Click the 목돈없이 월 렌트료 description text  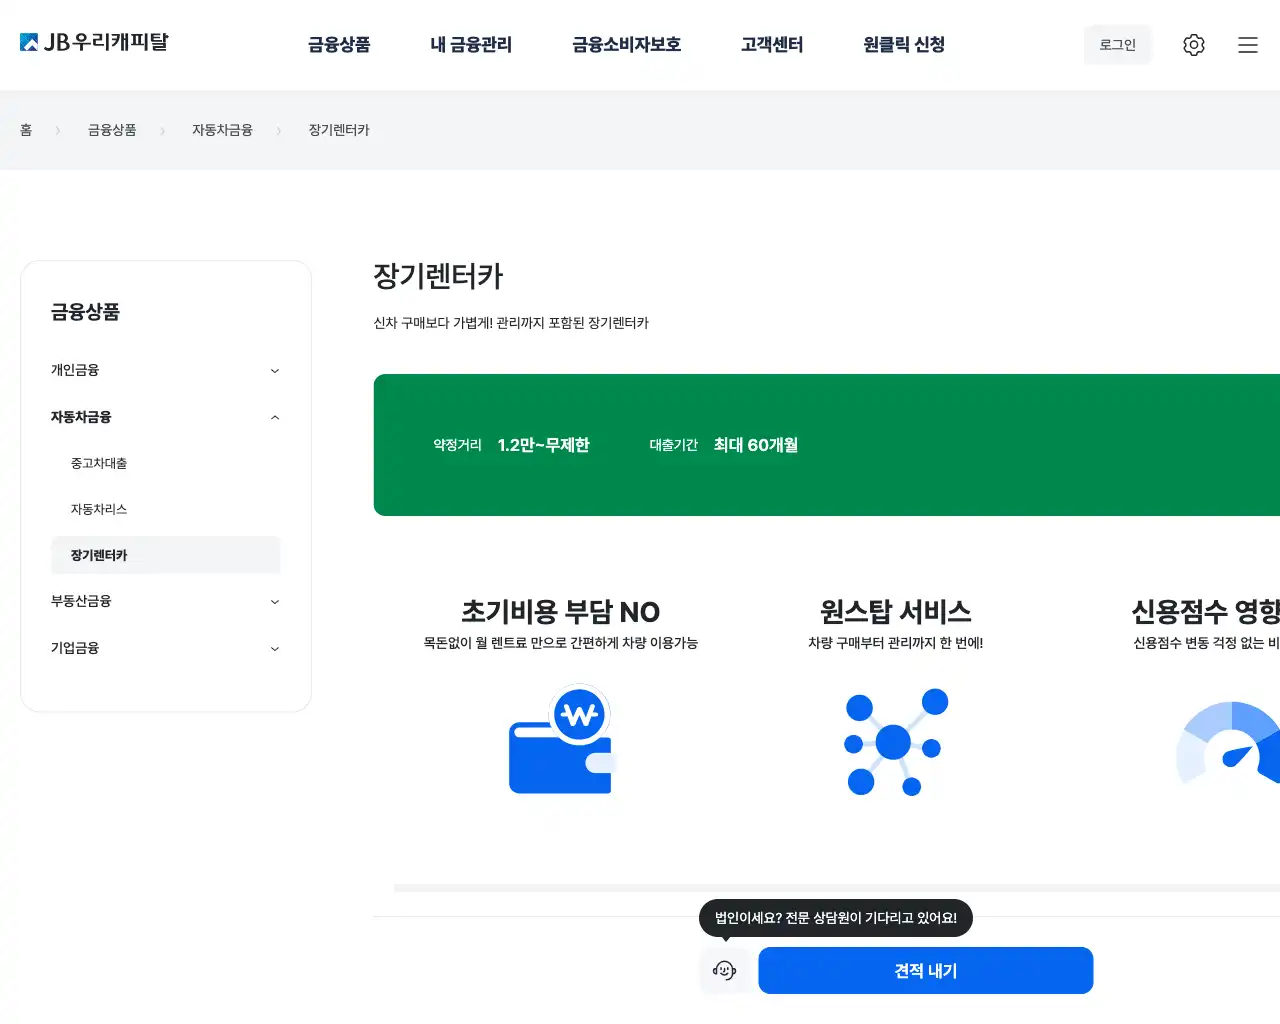click(x=560, y=643)
